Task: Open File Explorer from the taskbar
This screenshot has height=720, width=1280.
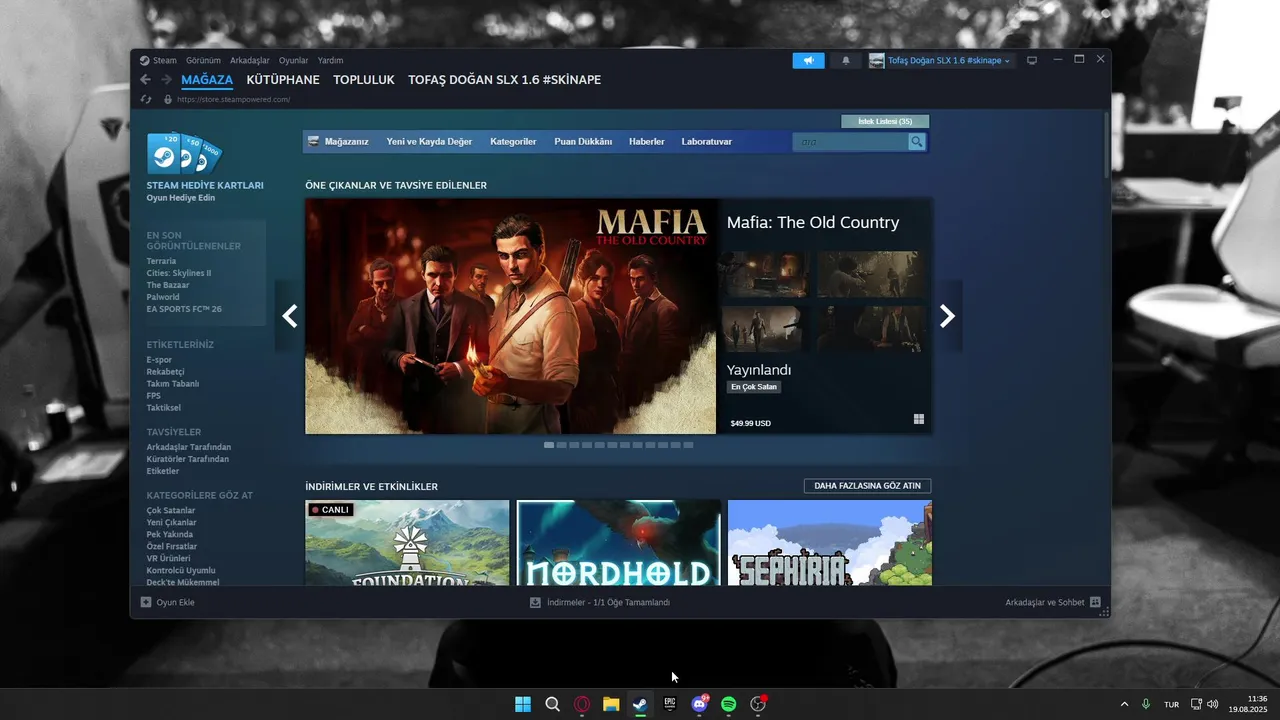Action: coord(611,704)
